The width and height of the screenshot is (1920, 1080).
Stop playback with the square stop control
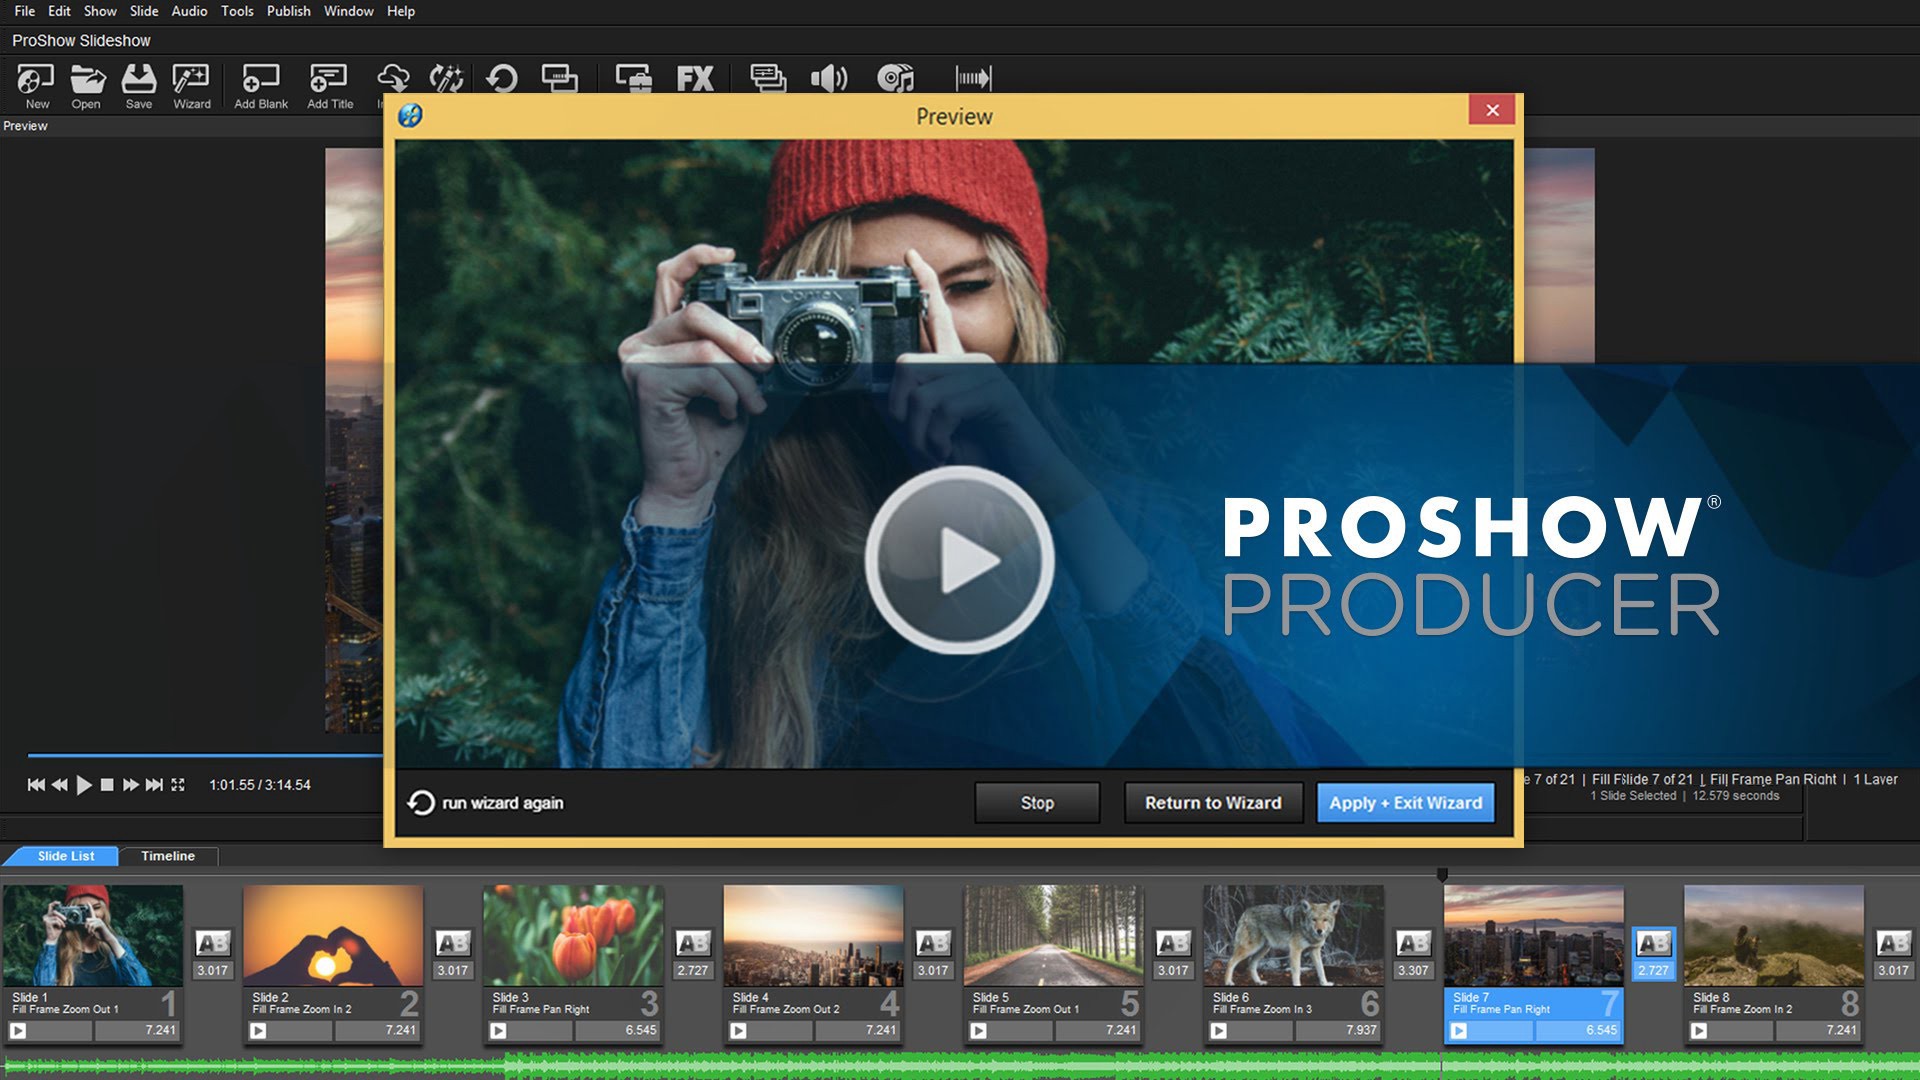(107, 786)
